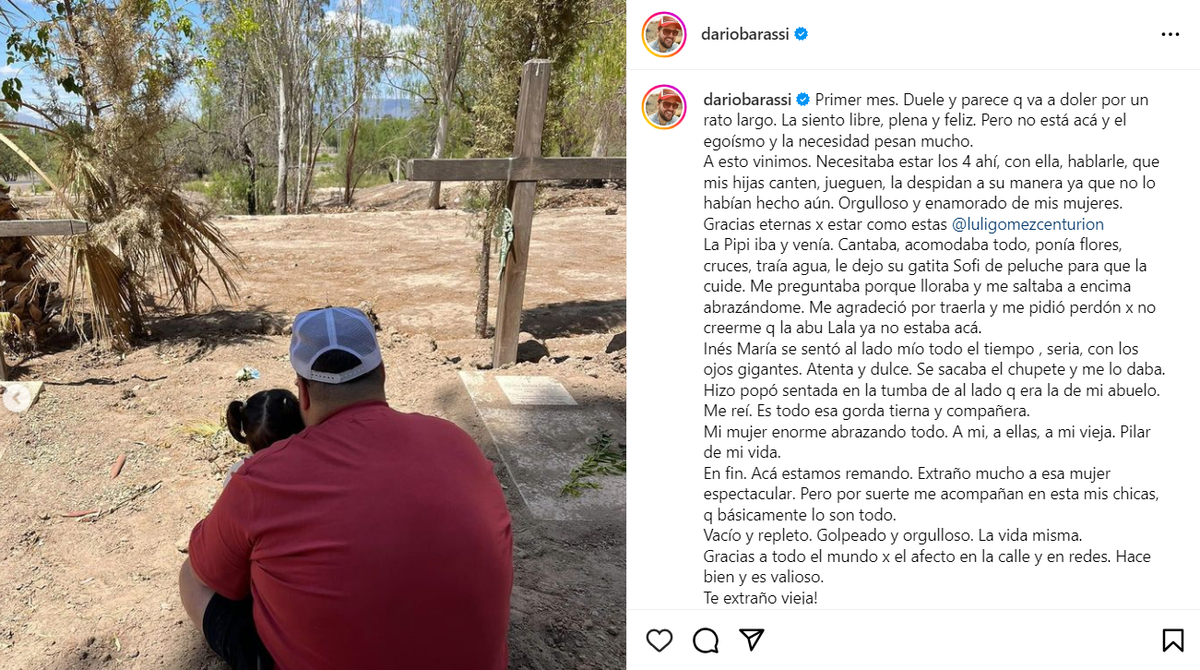Open the avatar beside the caption

(664, 107)
